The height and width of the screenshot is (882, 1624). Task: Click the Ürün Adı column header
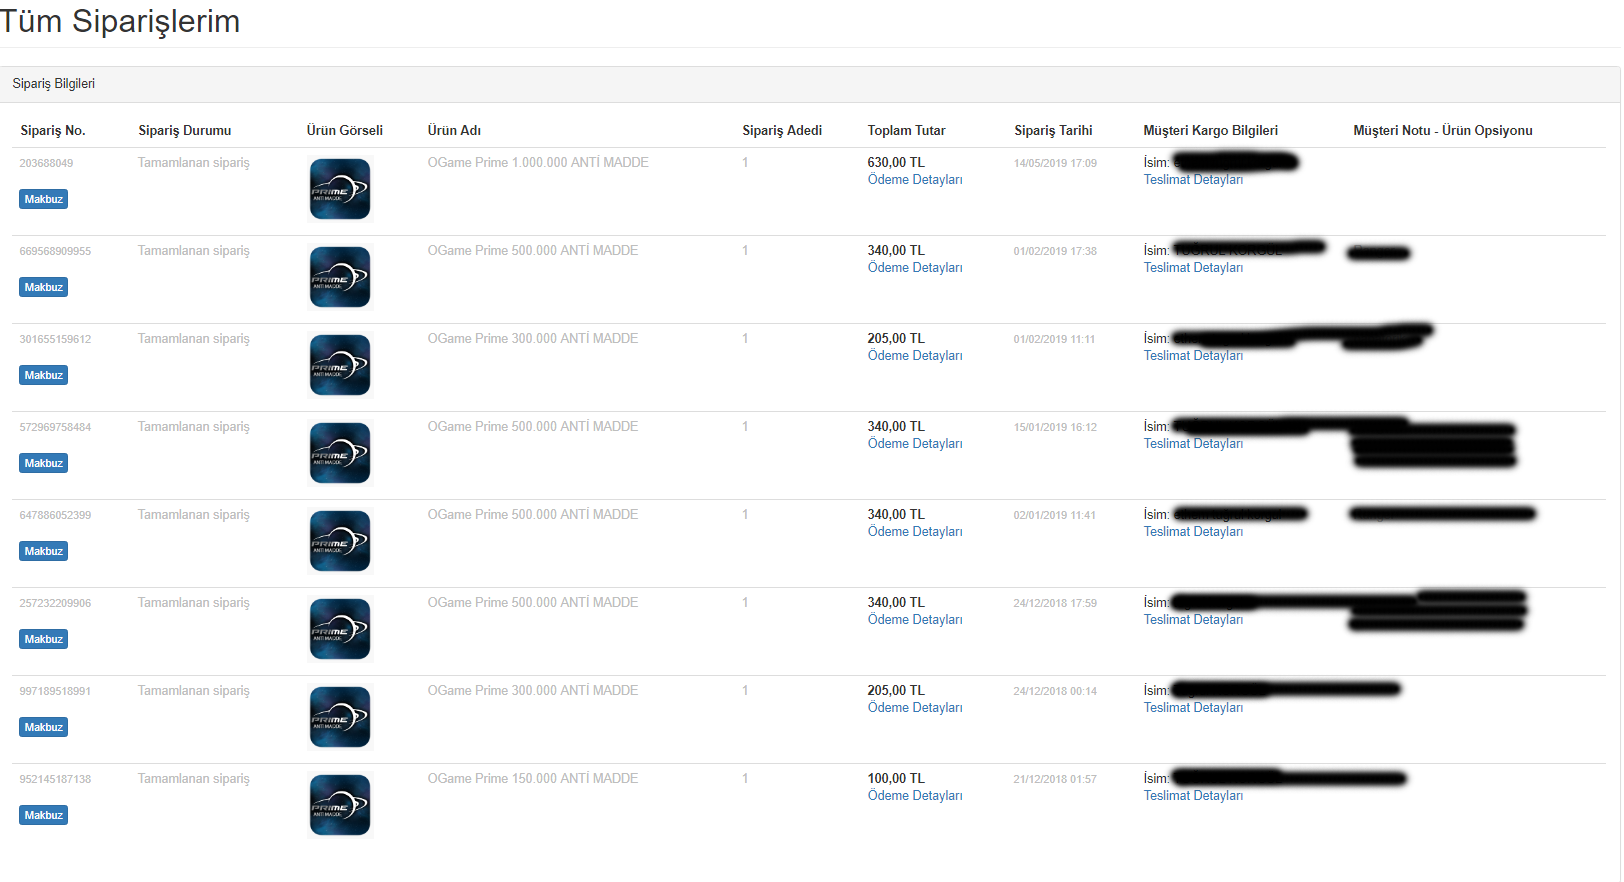pos(454,131)
